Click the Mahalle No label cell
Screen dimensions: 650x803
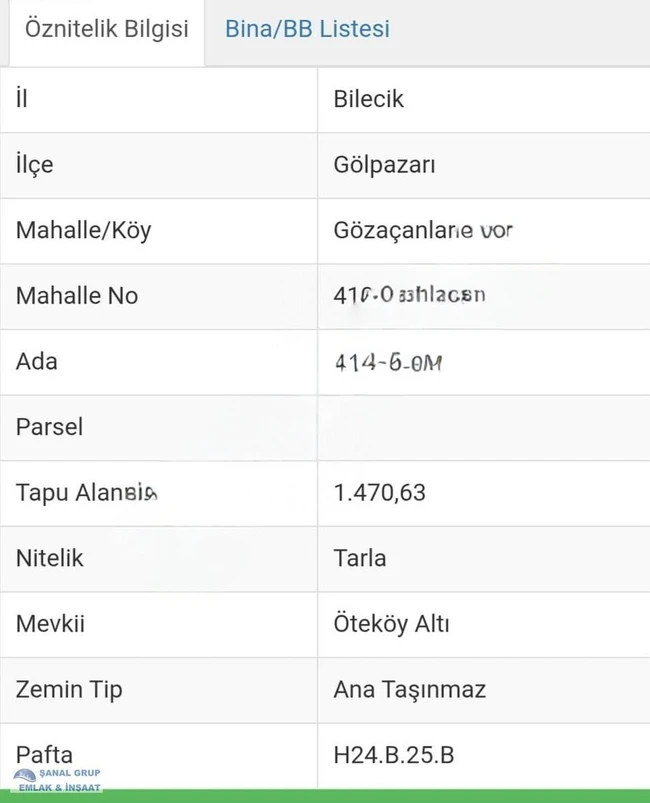pyautogui.click(x=77, y=296)
